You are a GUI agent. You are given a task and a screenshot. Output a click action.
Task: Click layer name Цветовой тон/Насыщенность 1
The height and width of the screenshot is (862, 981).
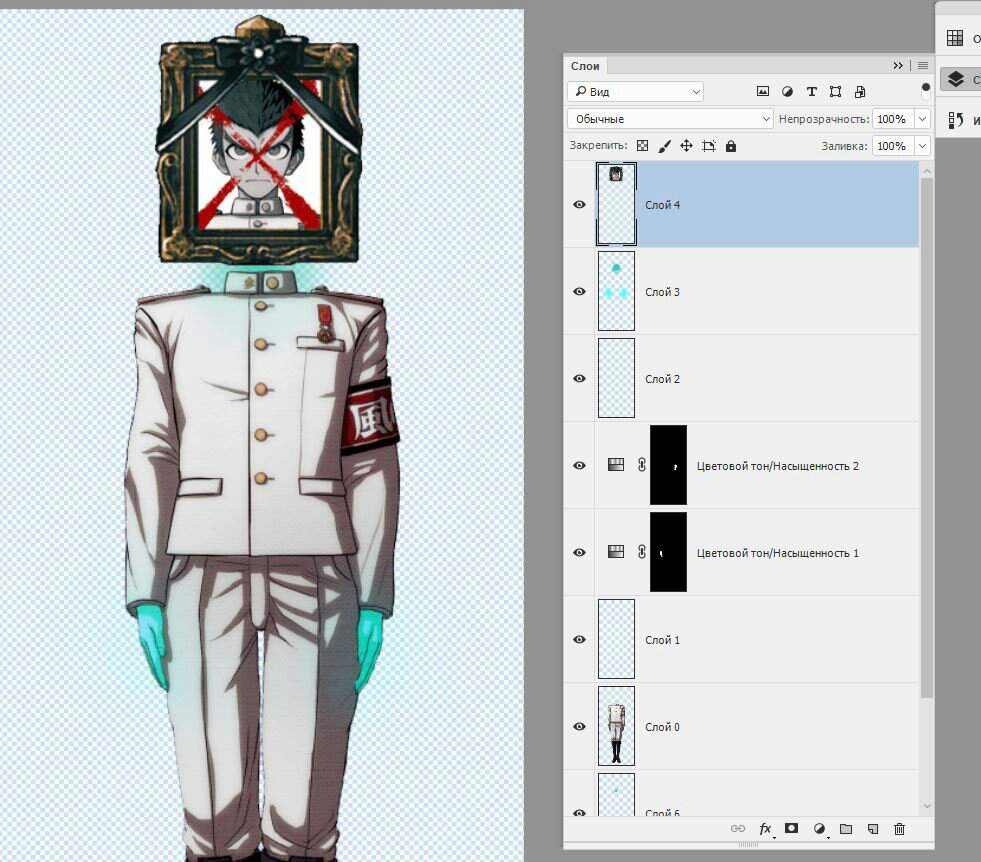[778, 553]
